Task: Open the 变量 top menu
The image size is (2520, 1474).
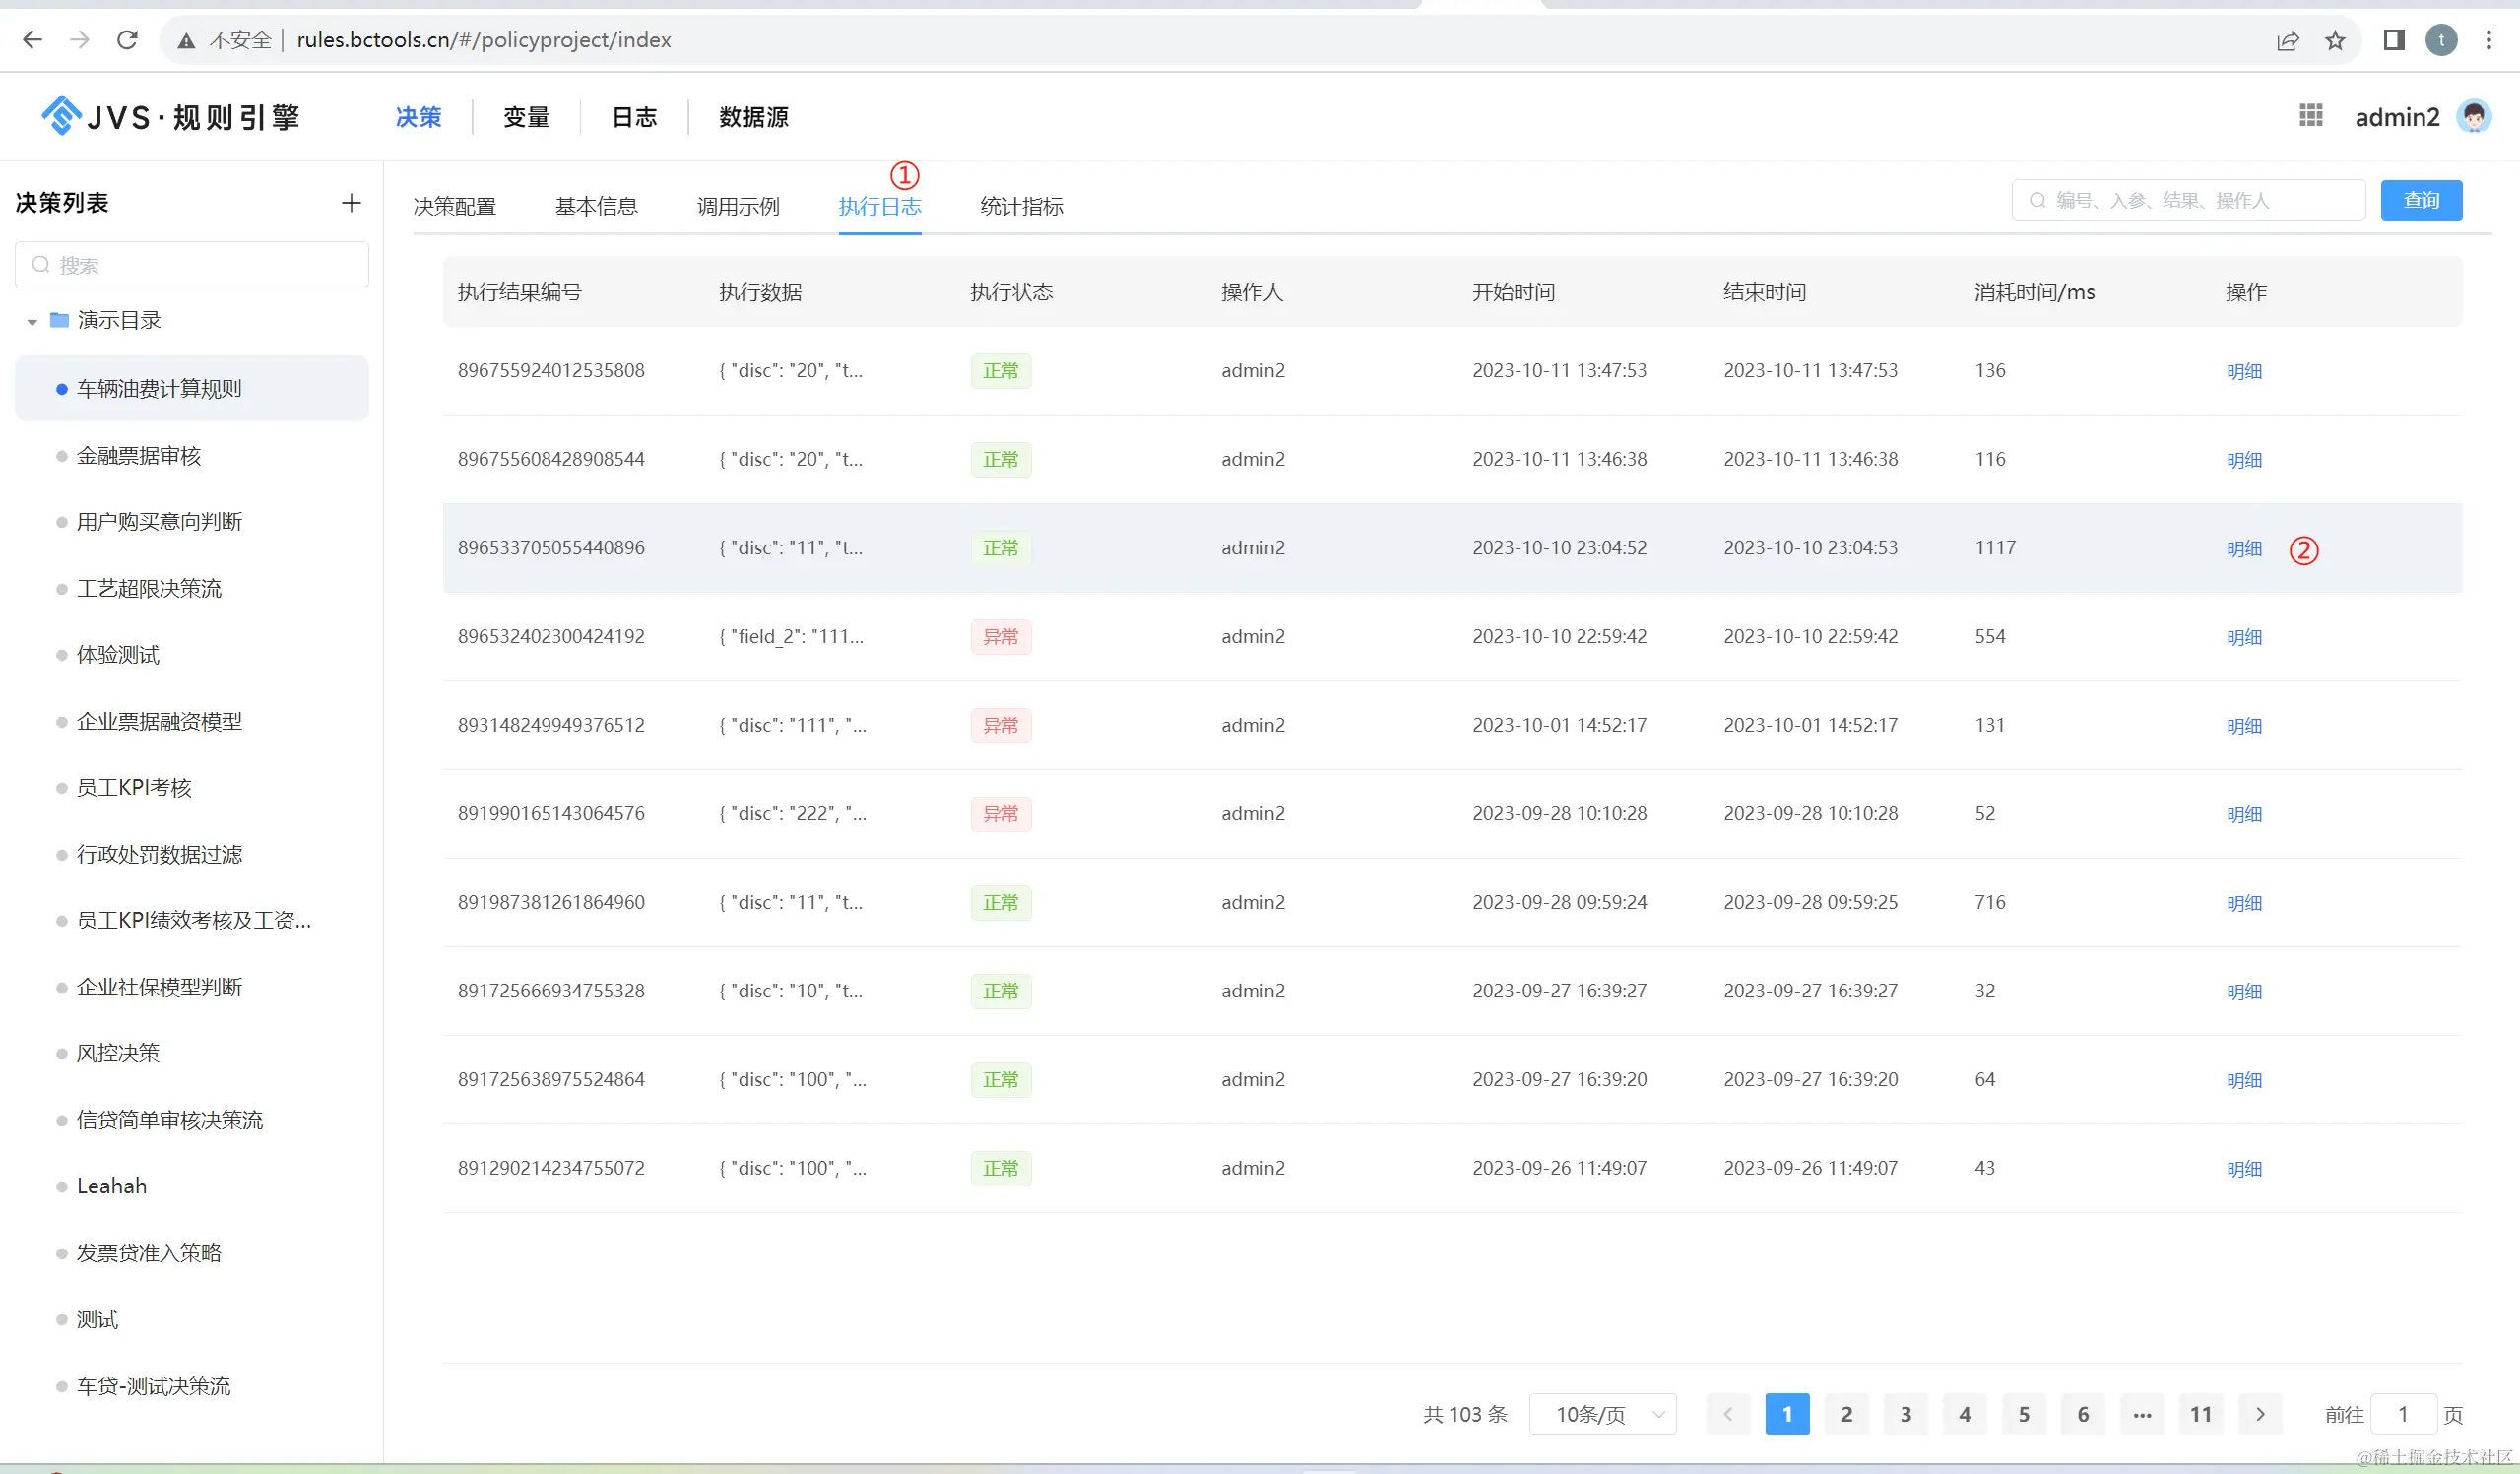Action: point(526,117)
